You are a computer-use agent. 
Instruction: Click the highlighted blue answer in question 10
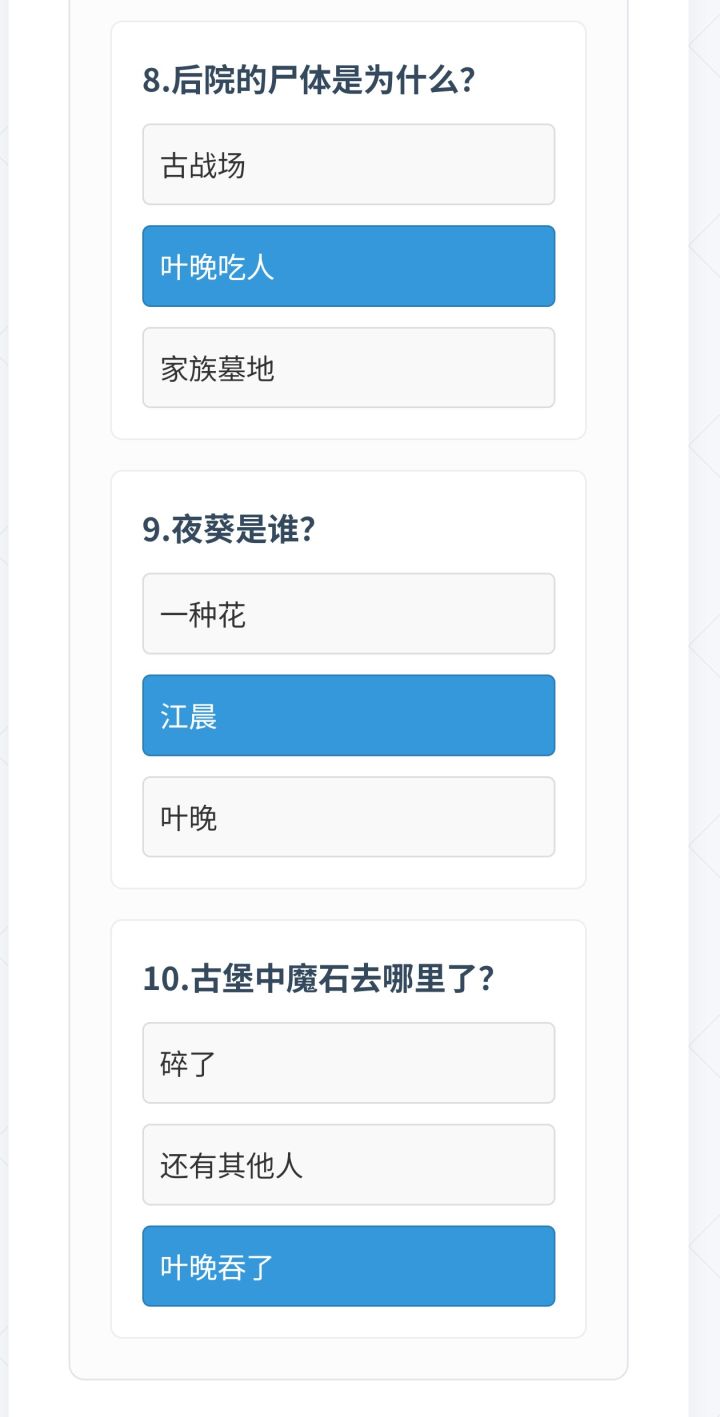tap(348, 1266)
